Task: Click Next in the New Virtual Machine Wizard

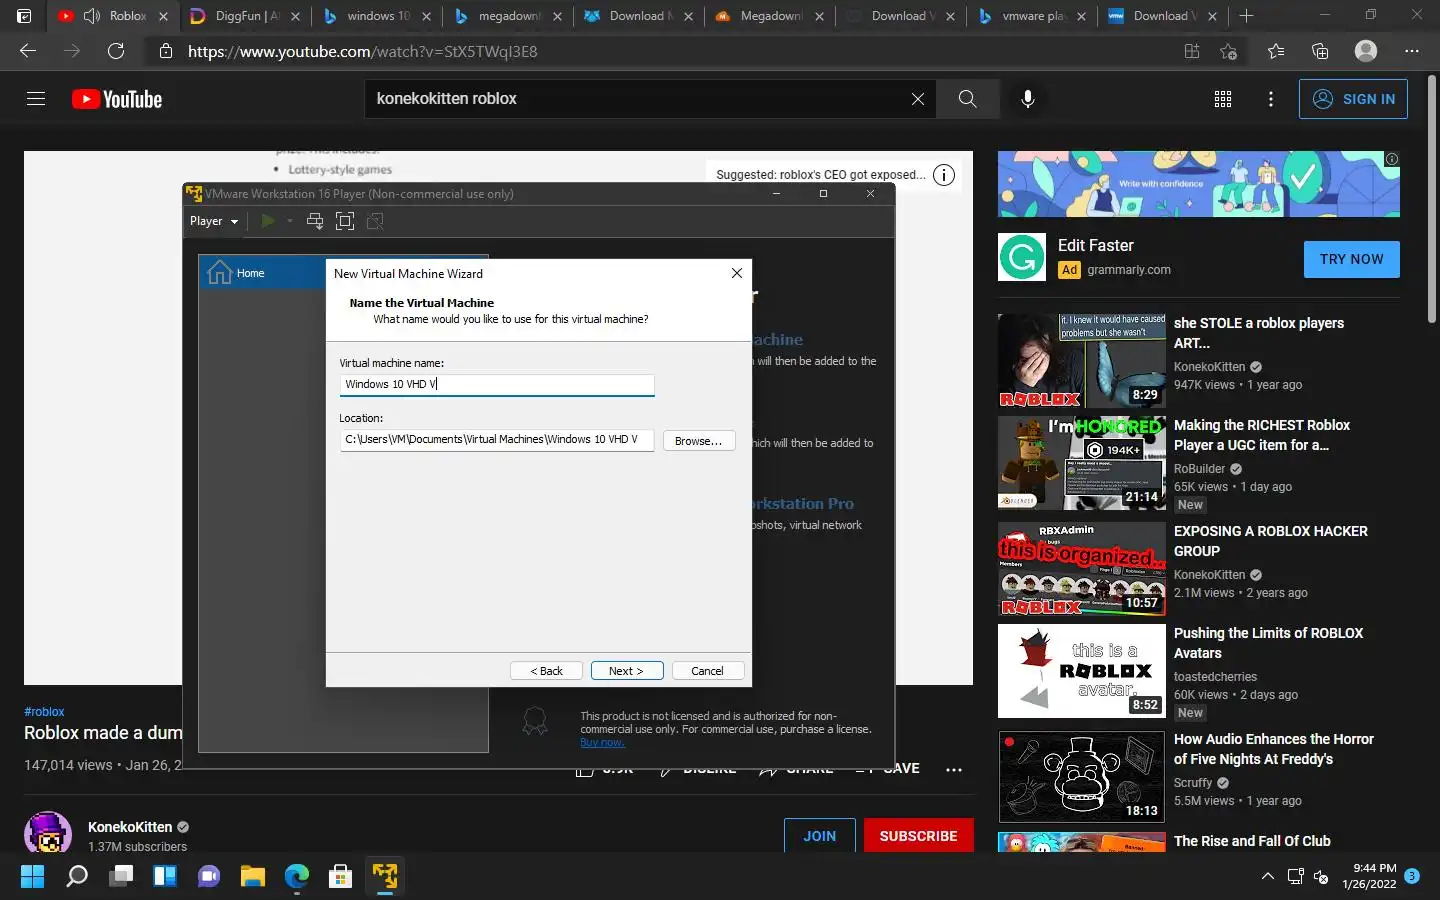Action: coord(627,671)
